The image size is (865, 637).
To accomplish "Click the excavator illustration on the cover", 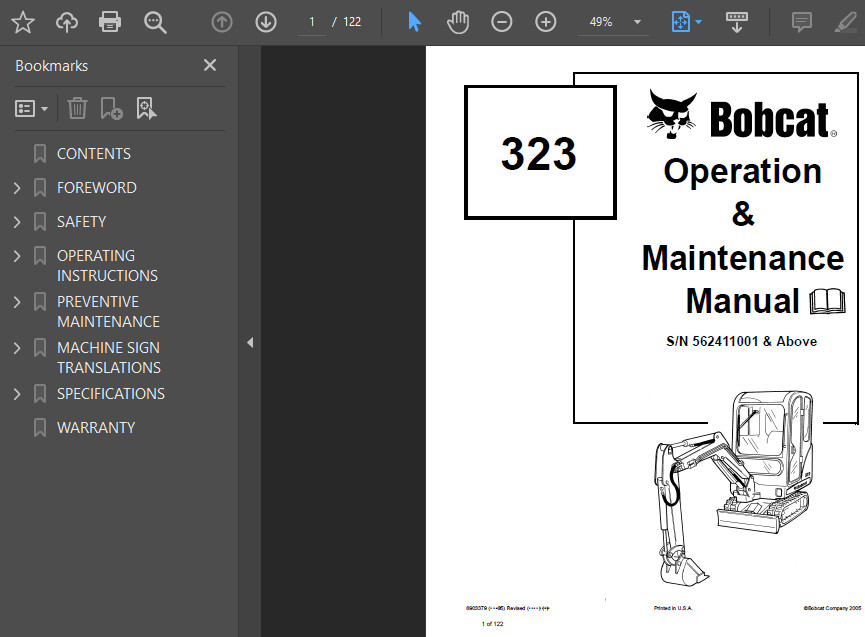I will click(x=734, y=488).
